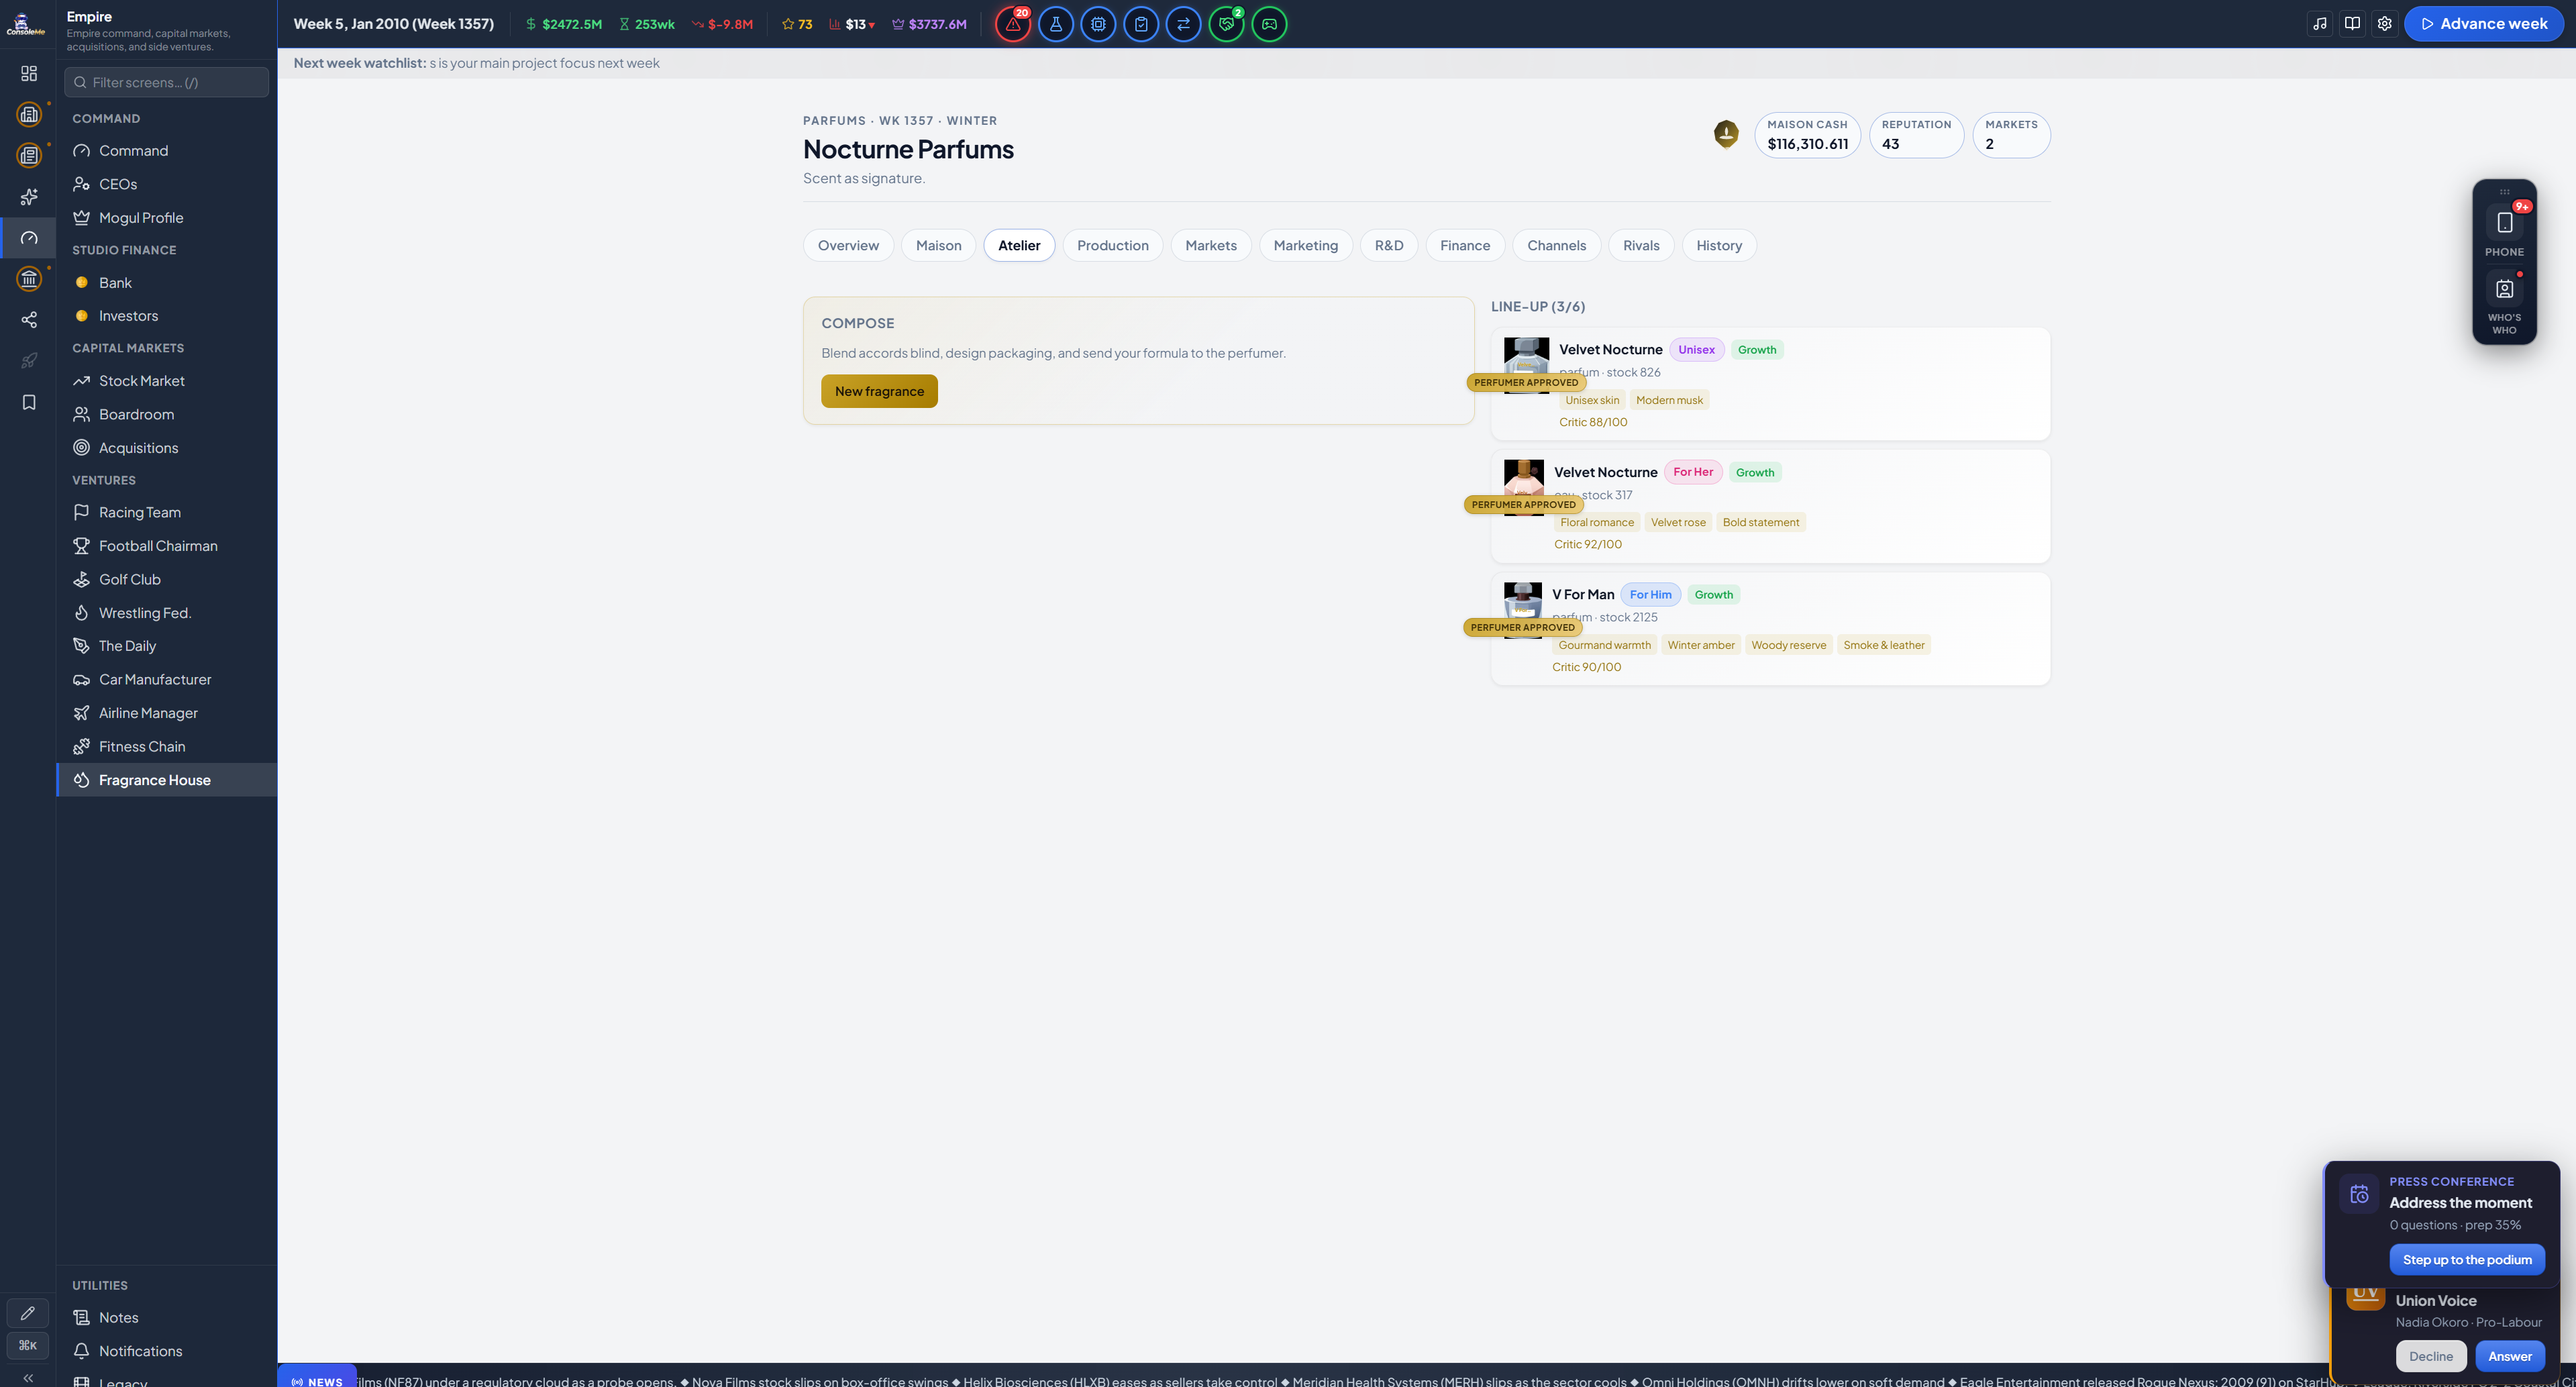Click the Velvet Nocturne For Her tag
Screen dimensions: 2576x1387
coord(1692,472)
